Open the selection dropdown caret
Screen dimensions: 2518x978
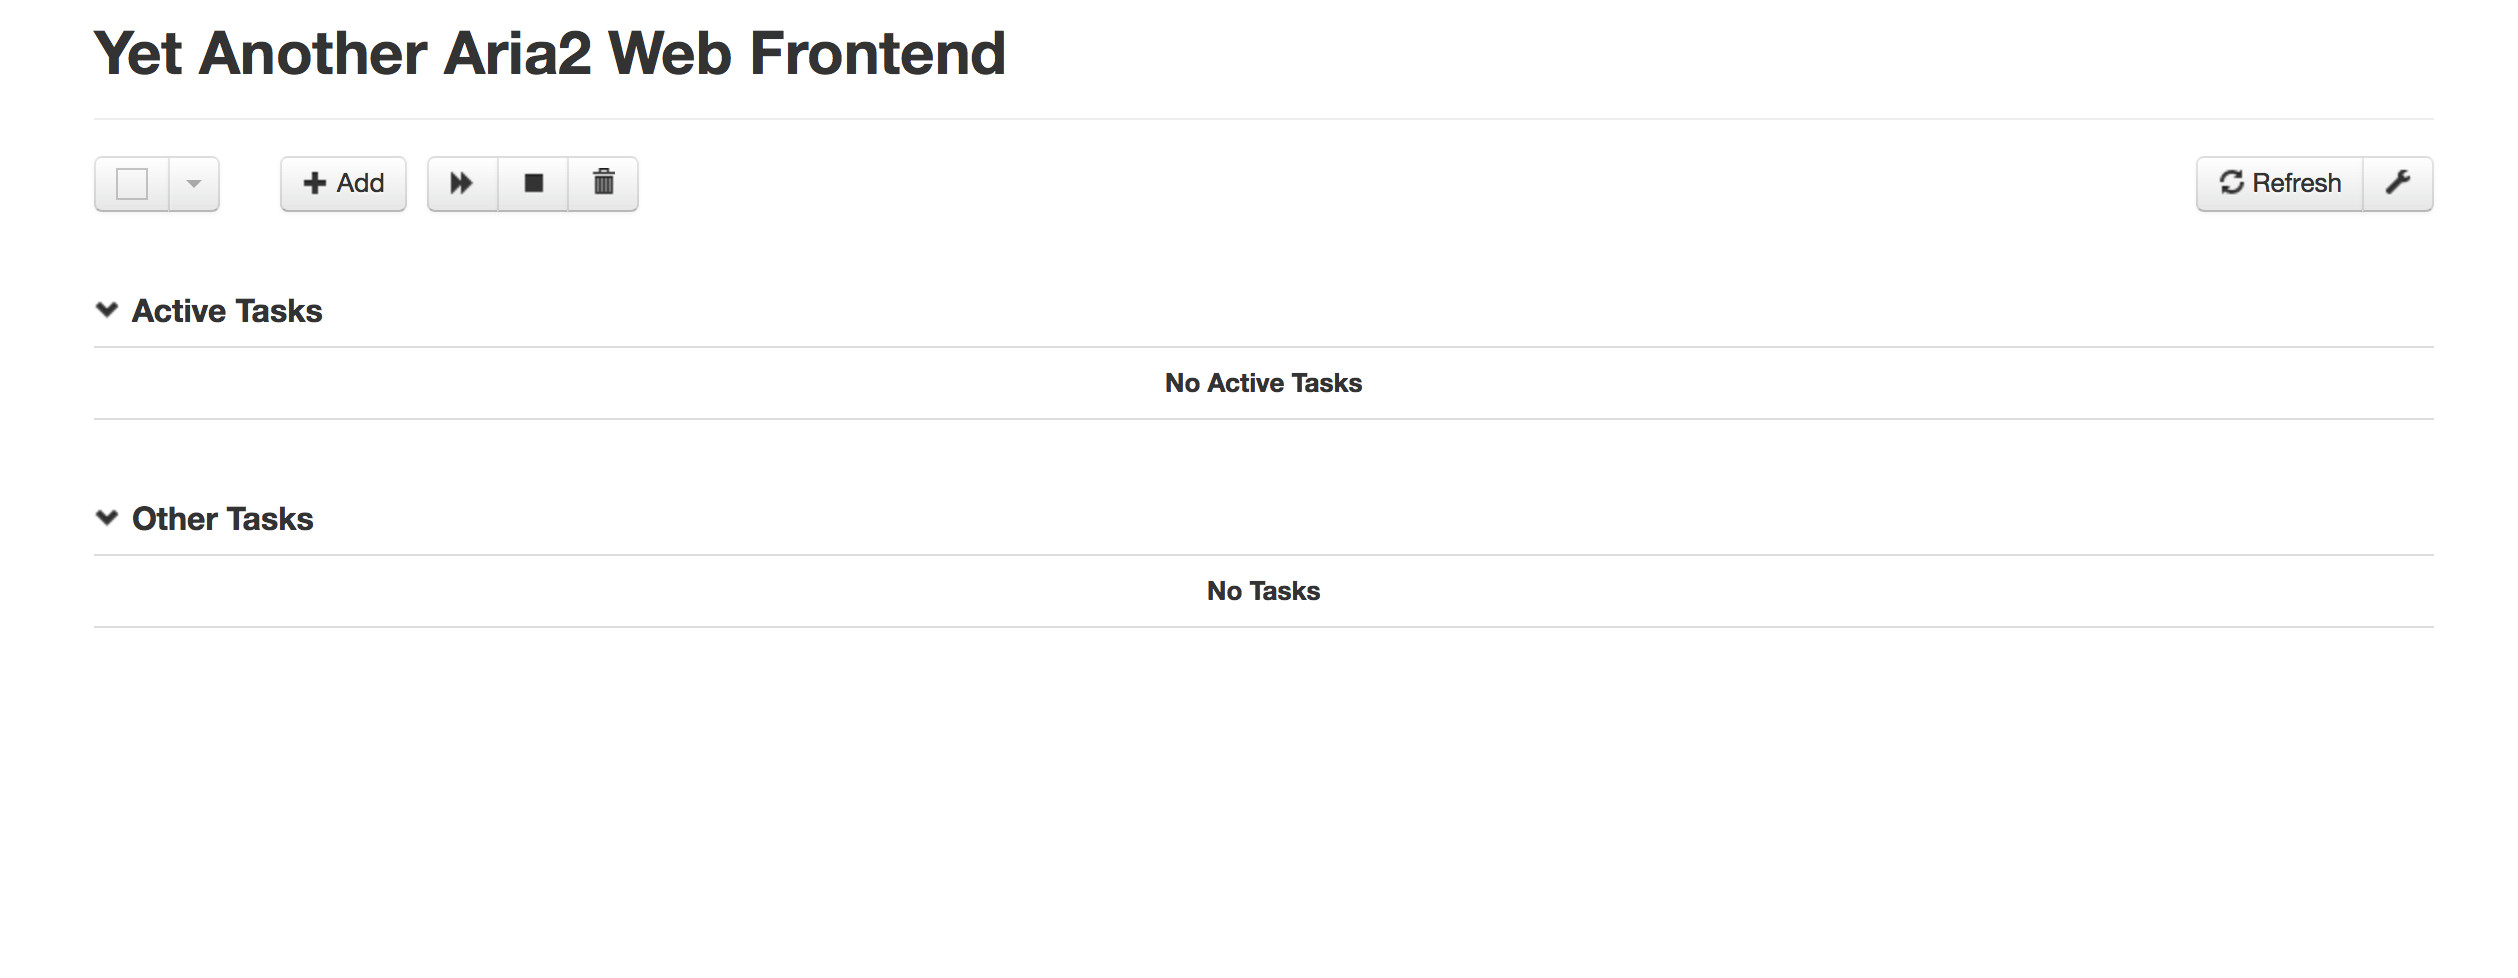194,184
